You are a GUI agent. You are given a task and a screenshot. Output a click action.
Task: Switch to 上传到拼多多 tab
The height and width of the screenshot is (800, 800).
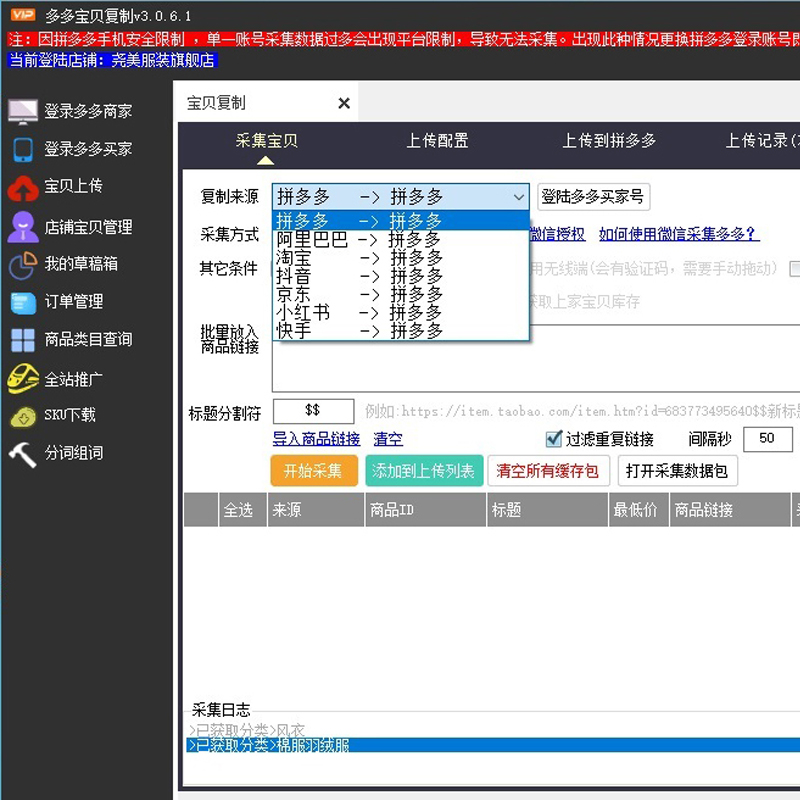coord(609,140)
